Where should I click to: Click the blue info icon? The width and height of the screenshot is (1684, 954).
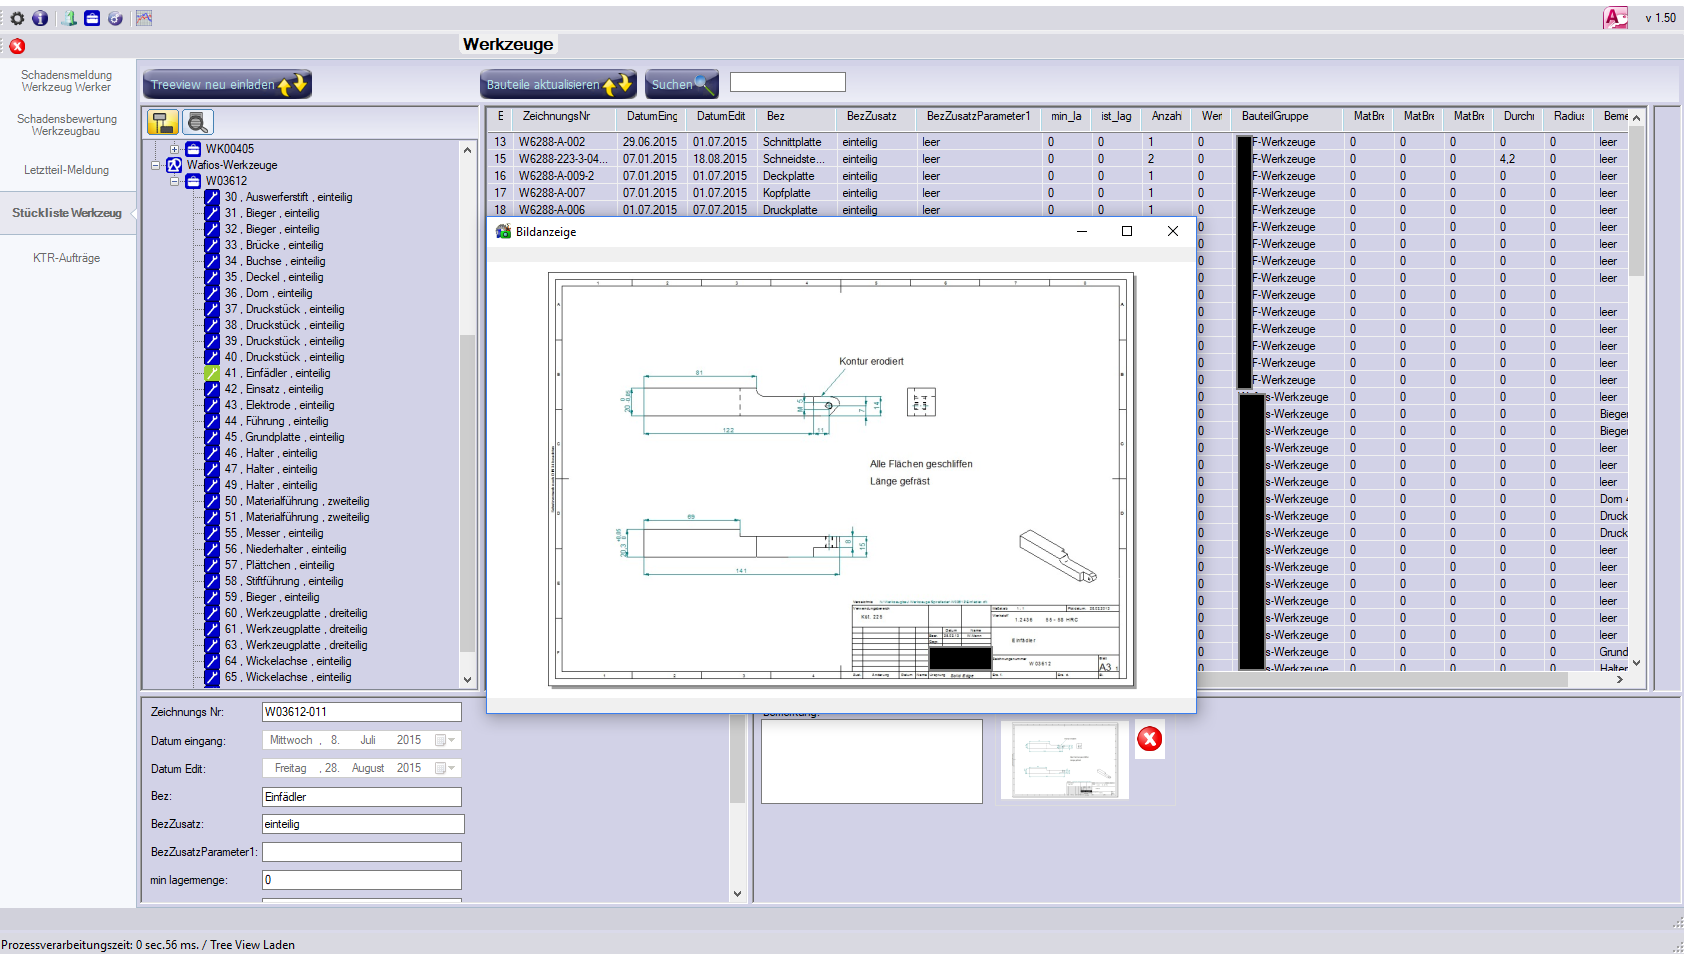tap(40, 18)
